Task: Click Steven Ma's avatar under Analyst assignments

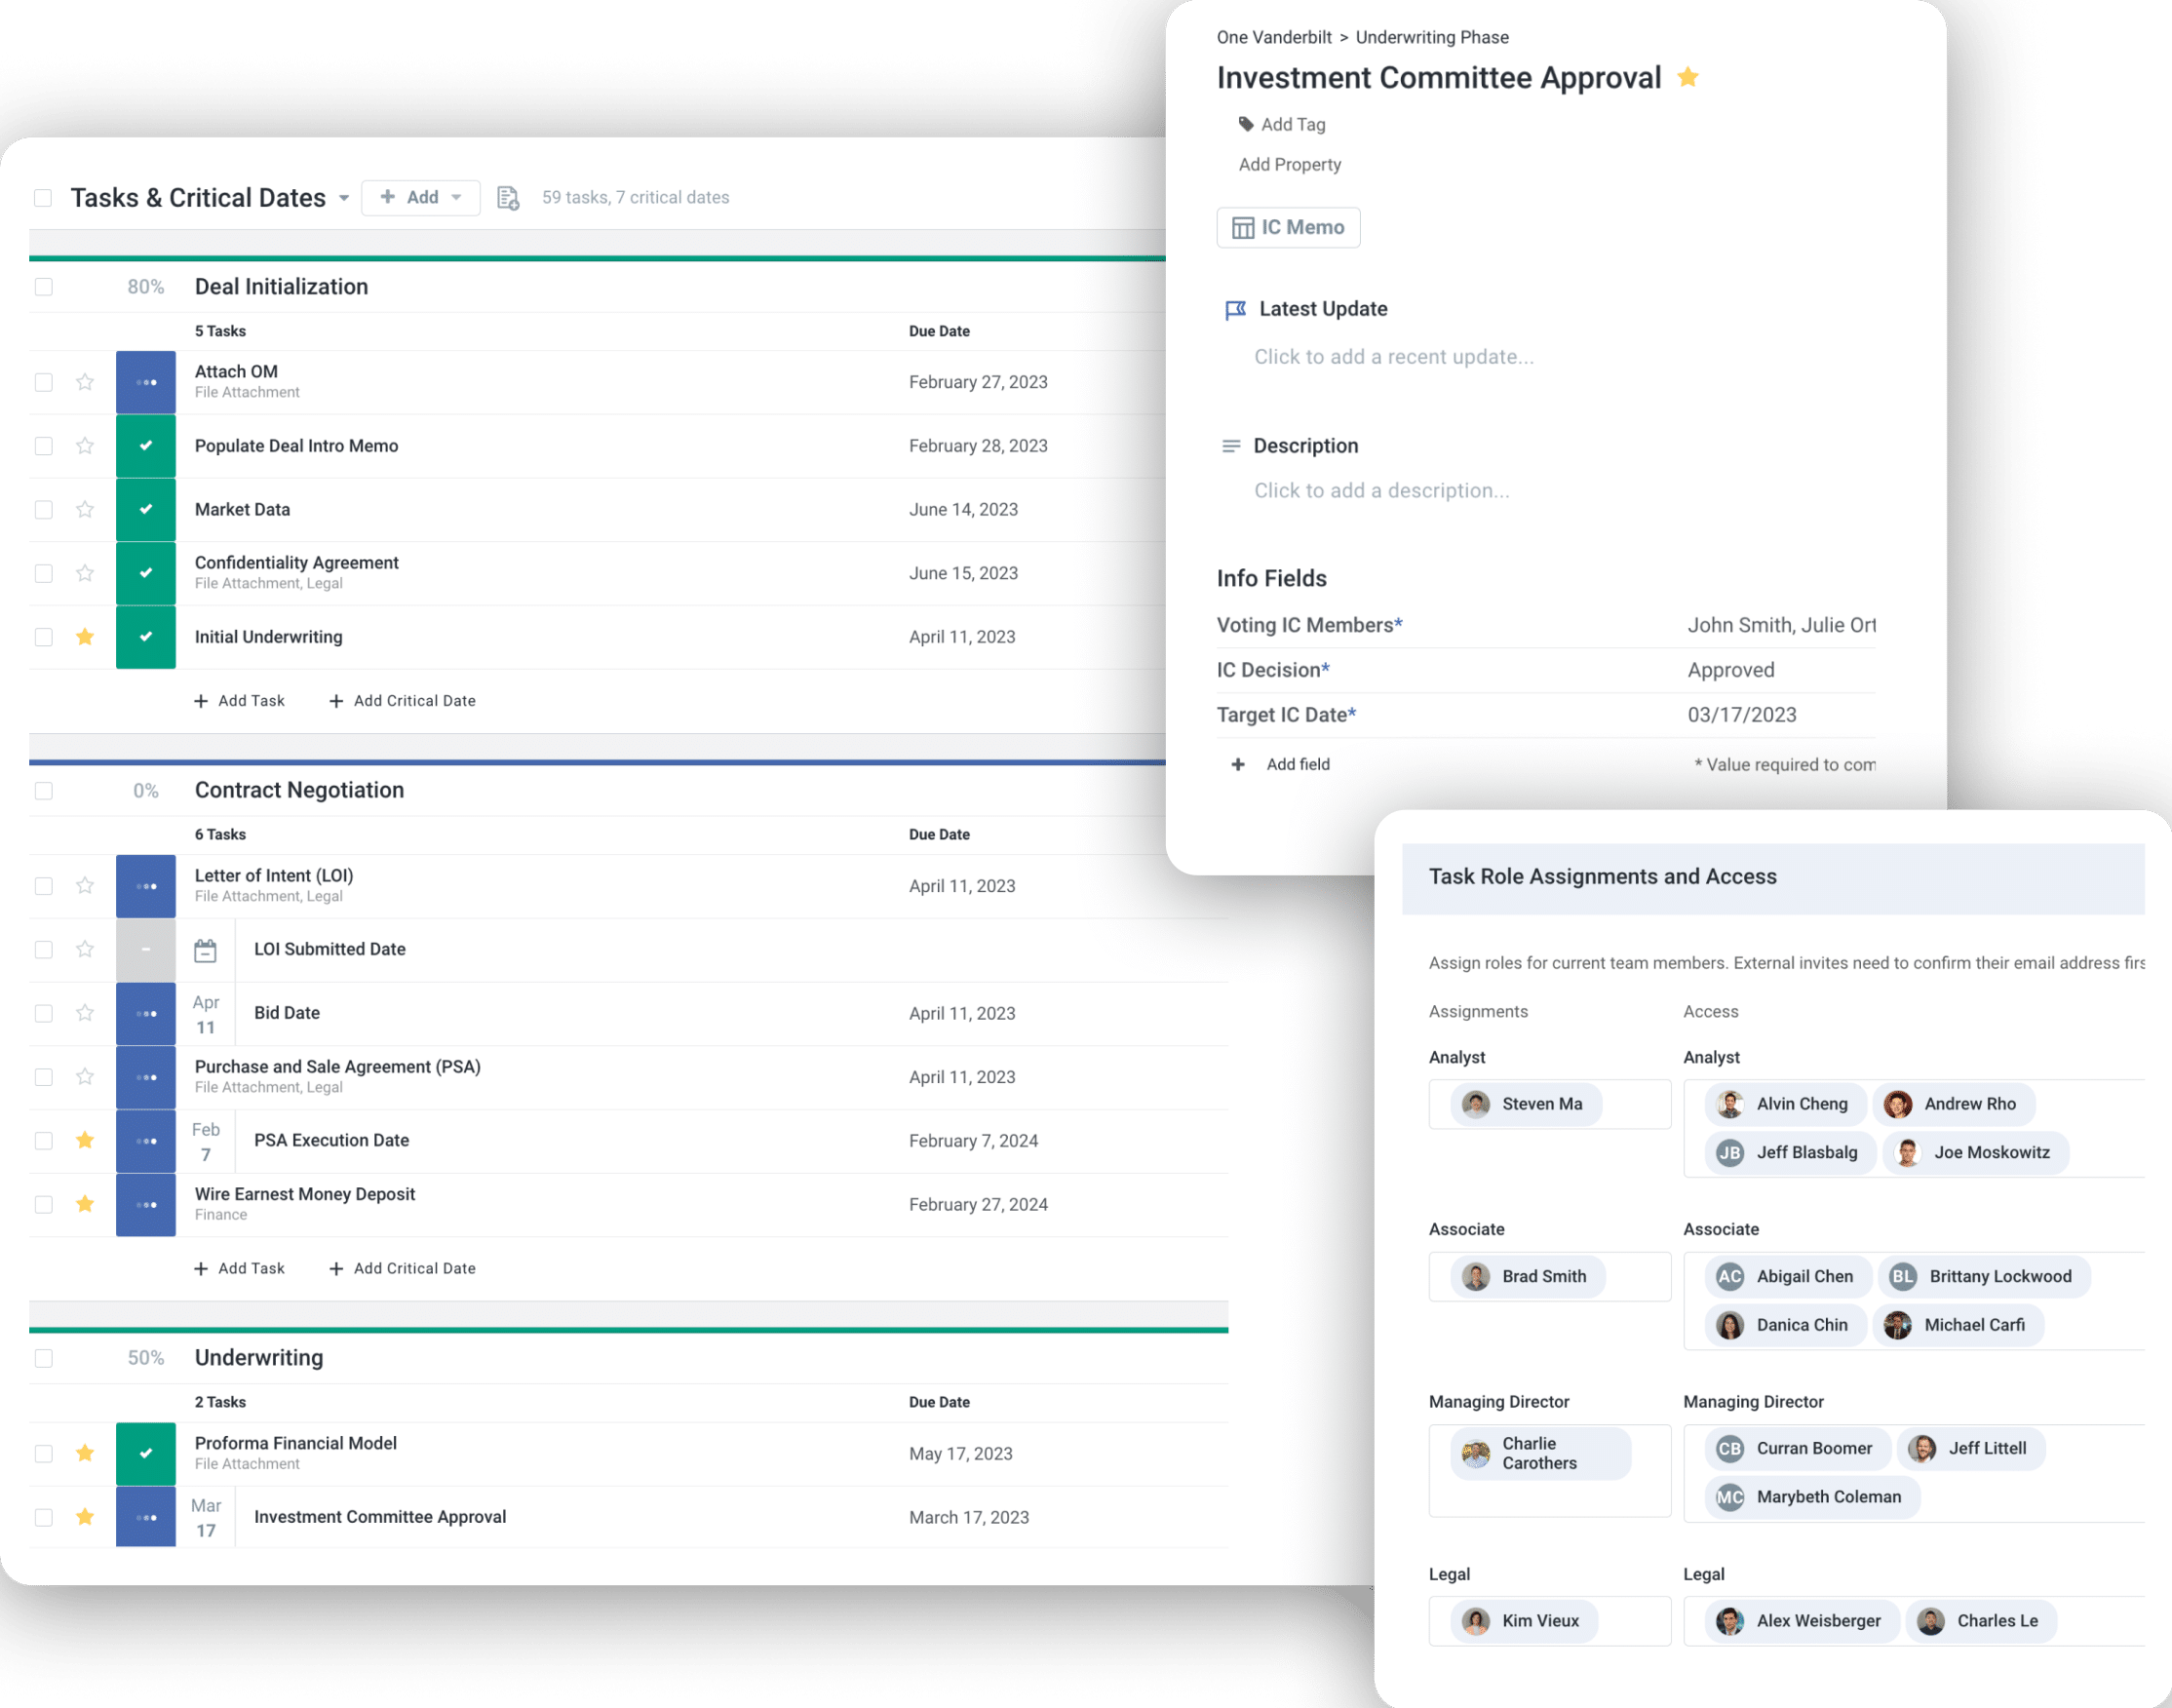Action: tap(1475, 1104)
